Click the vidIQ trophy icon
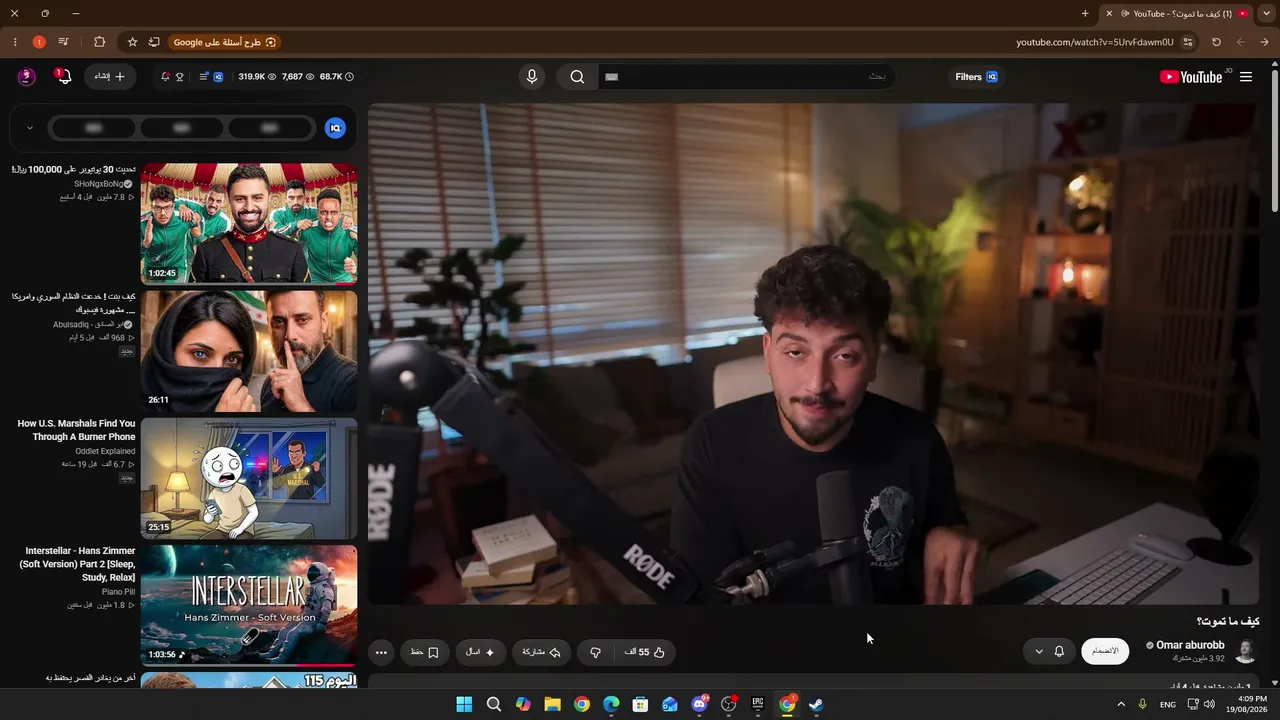The height and width of the screenshot is (720, 1280). tap(180, 77)
